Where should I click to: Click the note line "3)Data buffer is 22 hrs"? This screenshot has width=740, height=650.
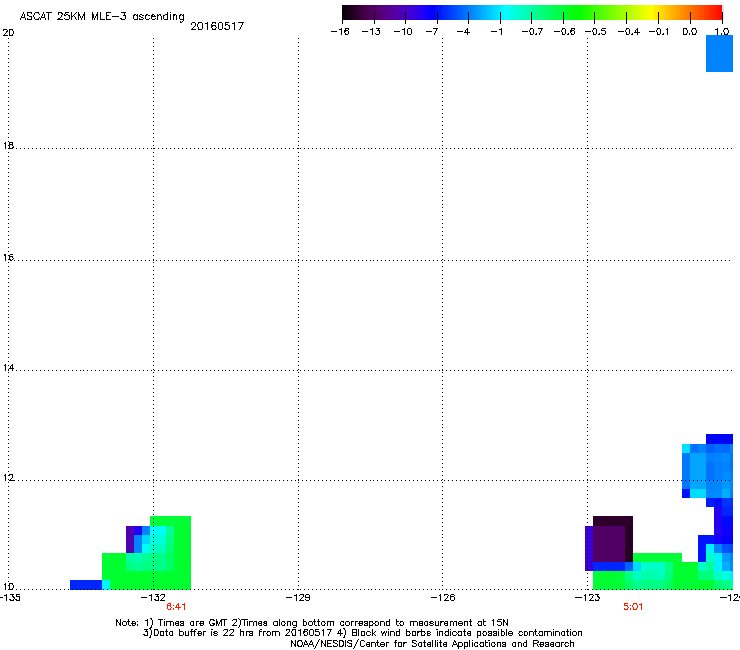(362, 633)
